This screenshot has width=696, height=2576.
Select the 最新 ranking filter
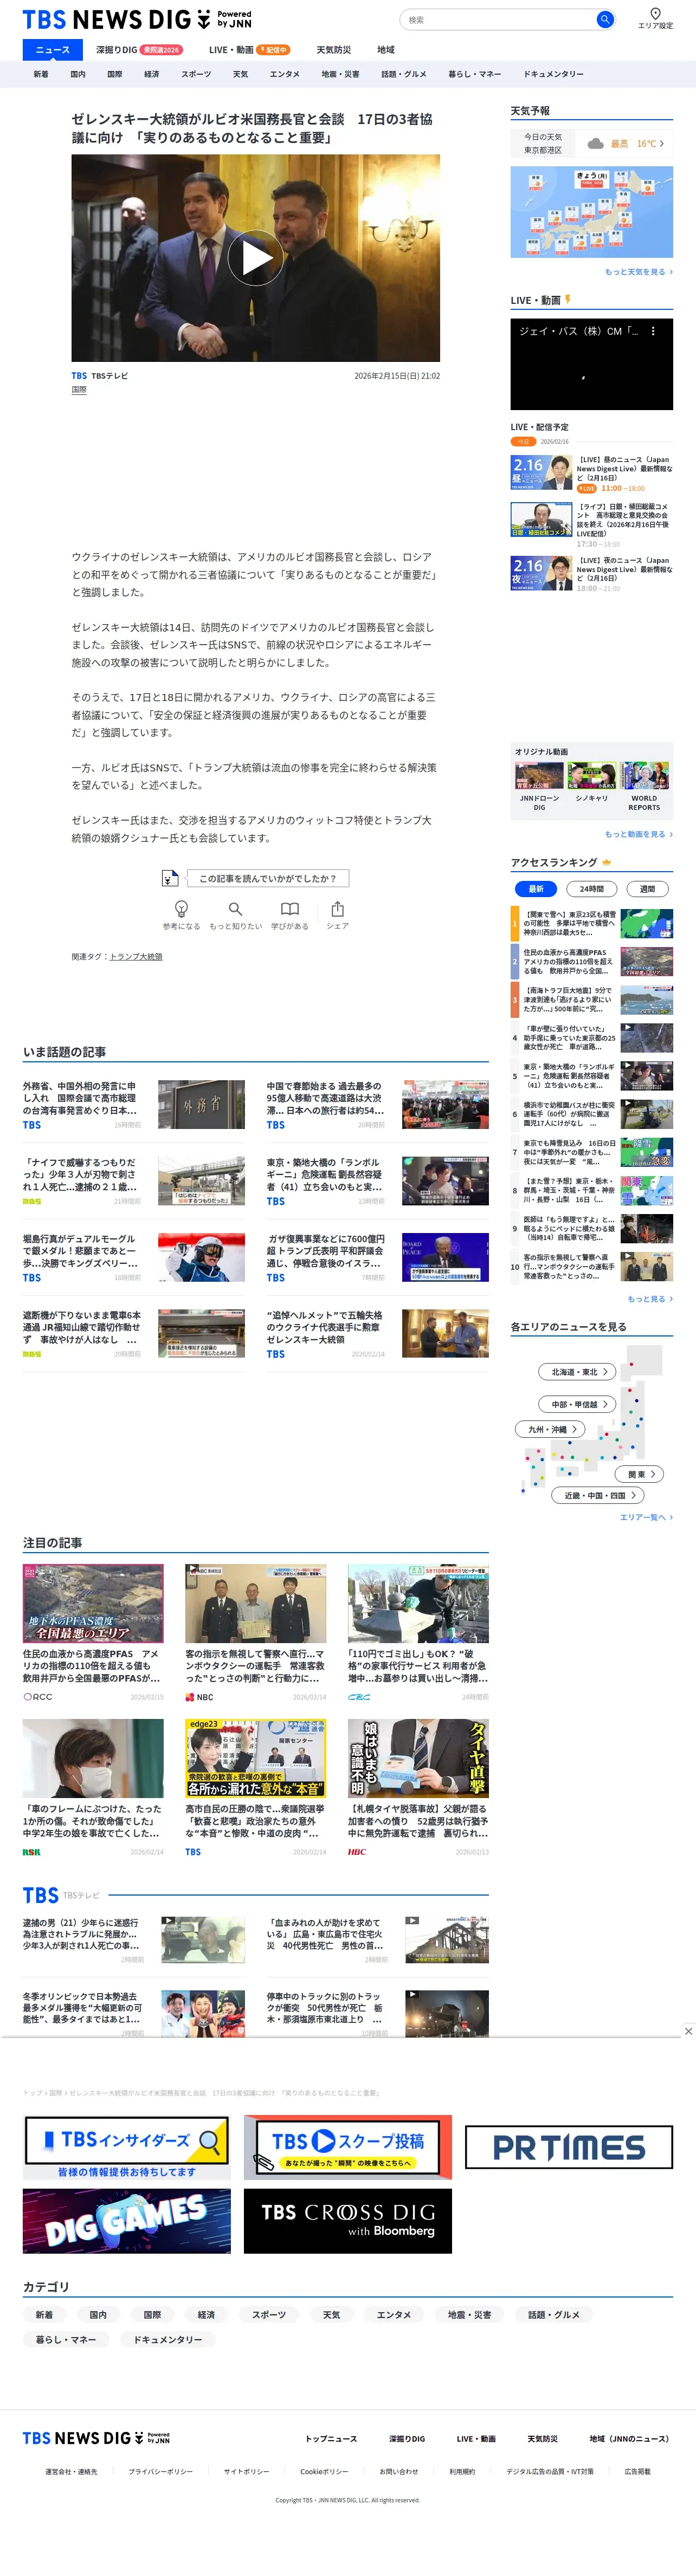(x=536, y=888)
